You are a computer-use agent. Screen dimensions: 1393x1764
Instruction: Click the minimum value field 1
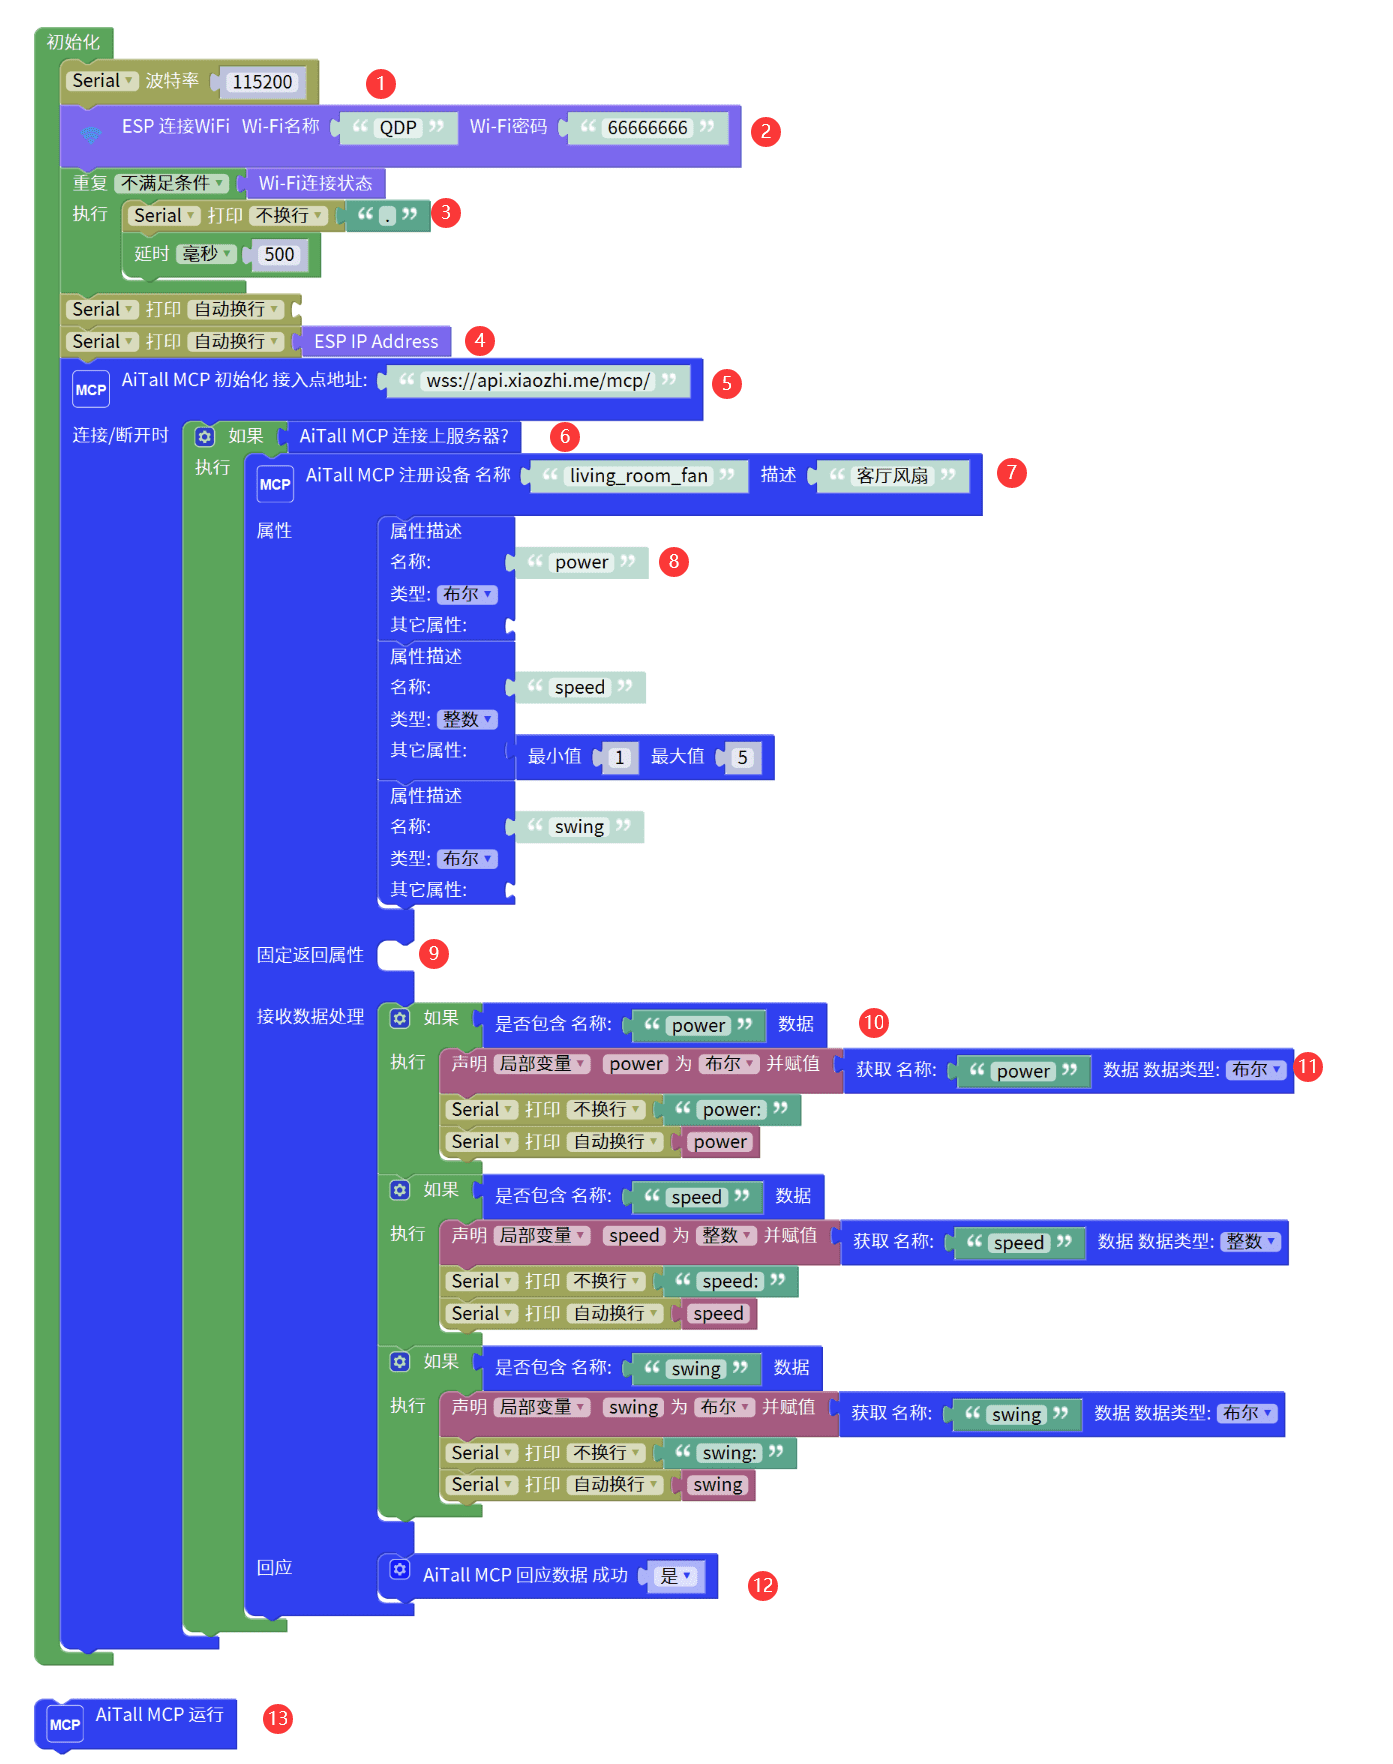coord(619,758)
